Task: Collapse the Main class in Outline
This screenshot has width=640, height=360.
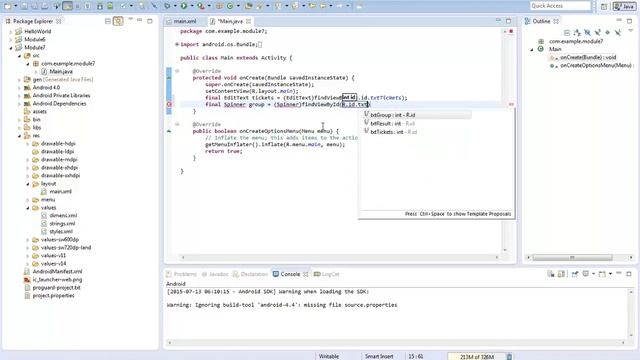Action: 532,49
